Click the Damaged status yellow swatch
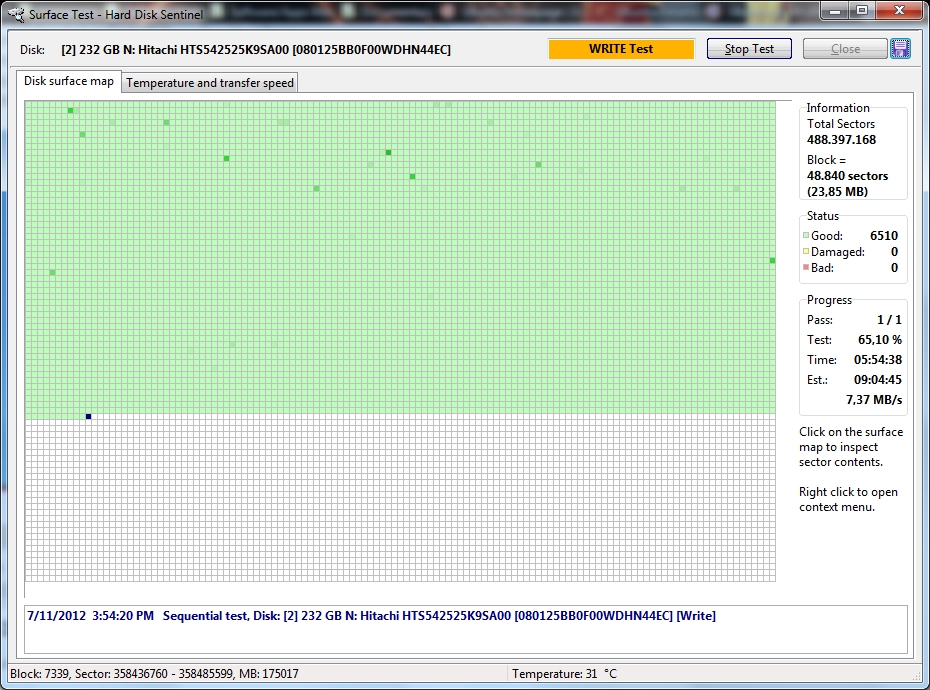 806,251
